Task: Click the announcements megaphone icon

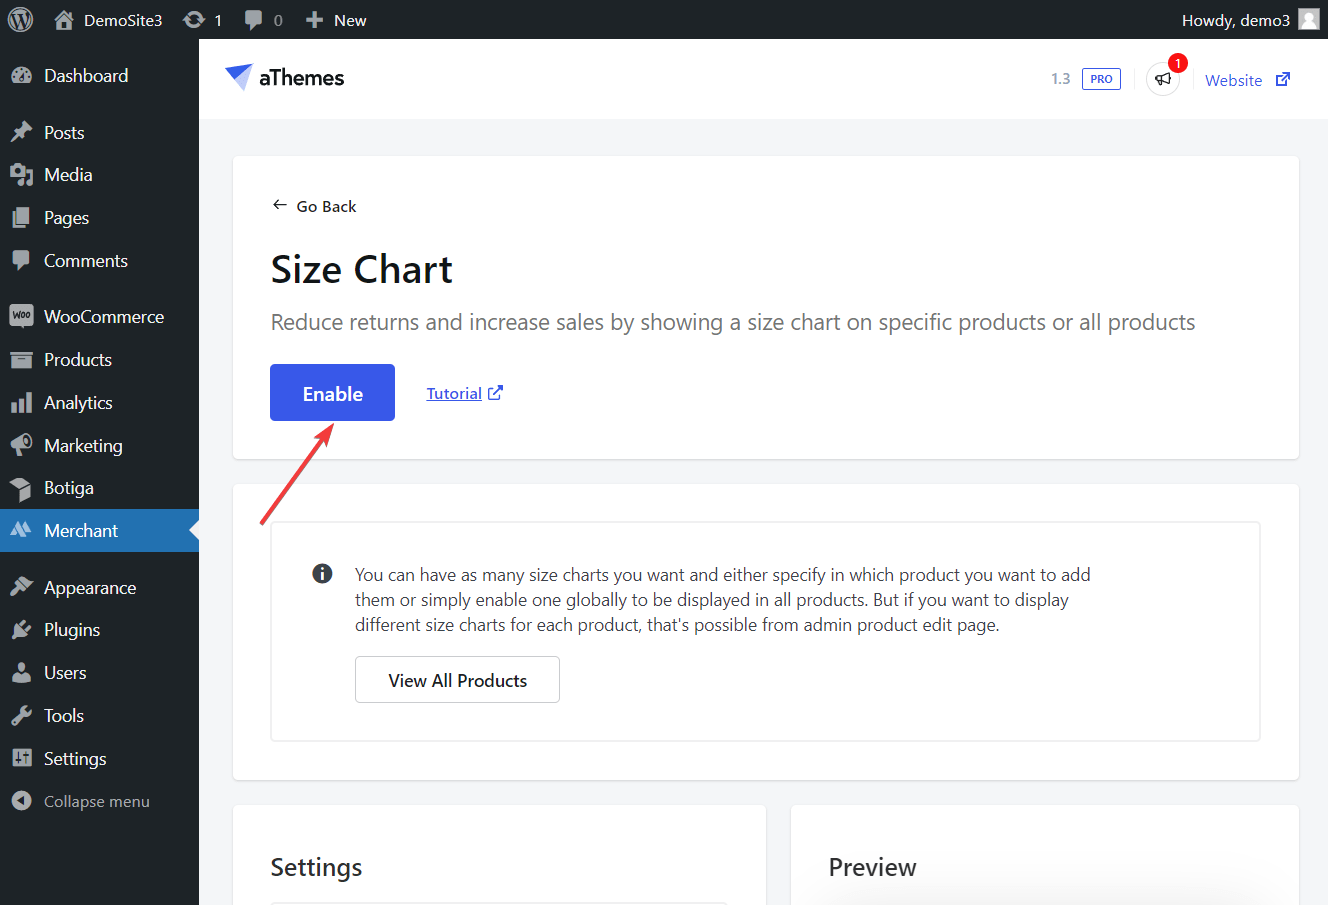Action: (1163, 79)
